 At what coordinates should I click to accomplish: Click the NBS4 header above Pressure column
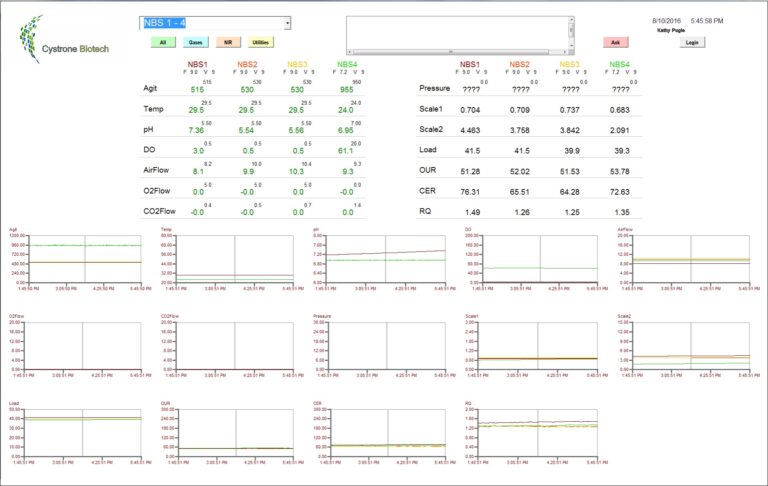(x=619, y=64)
